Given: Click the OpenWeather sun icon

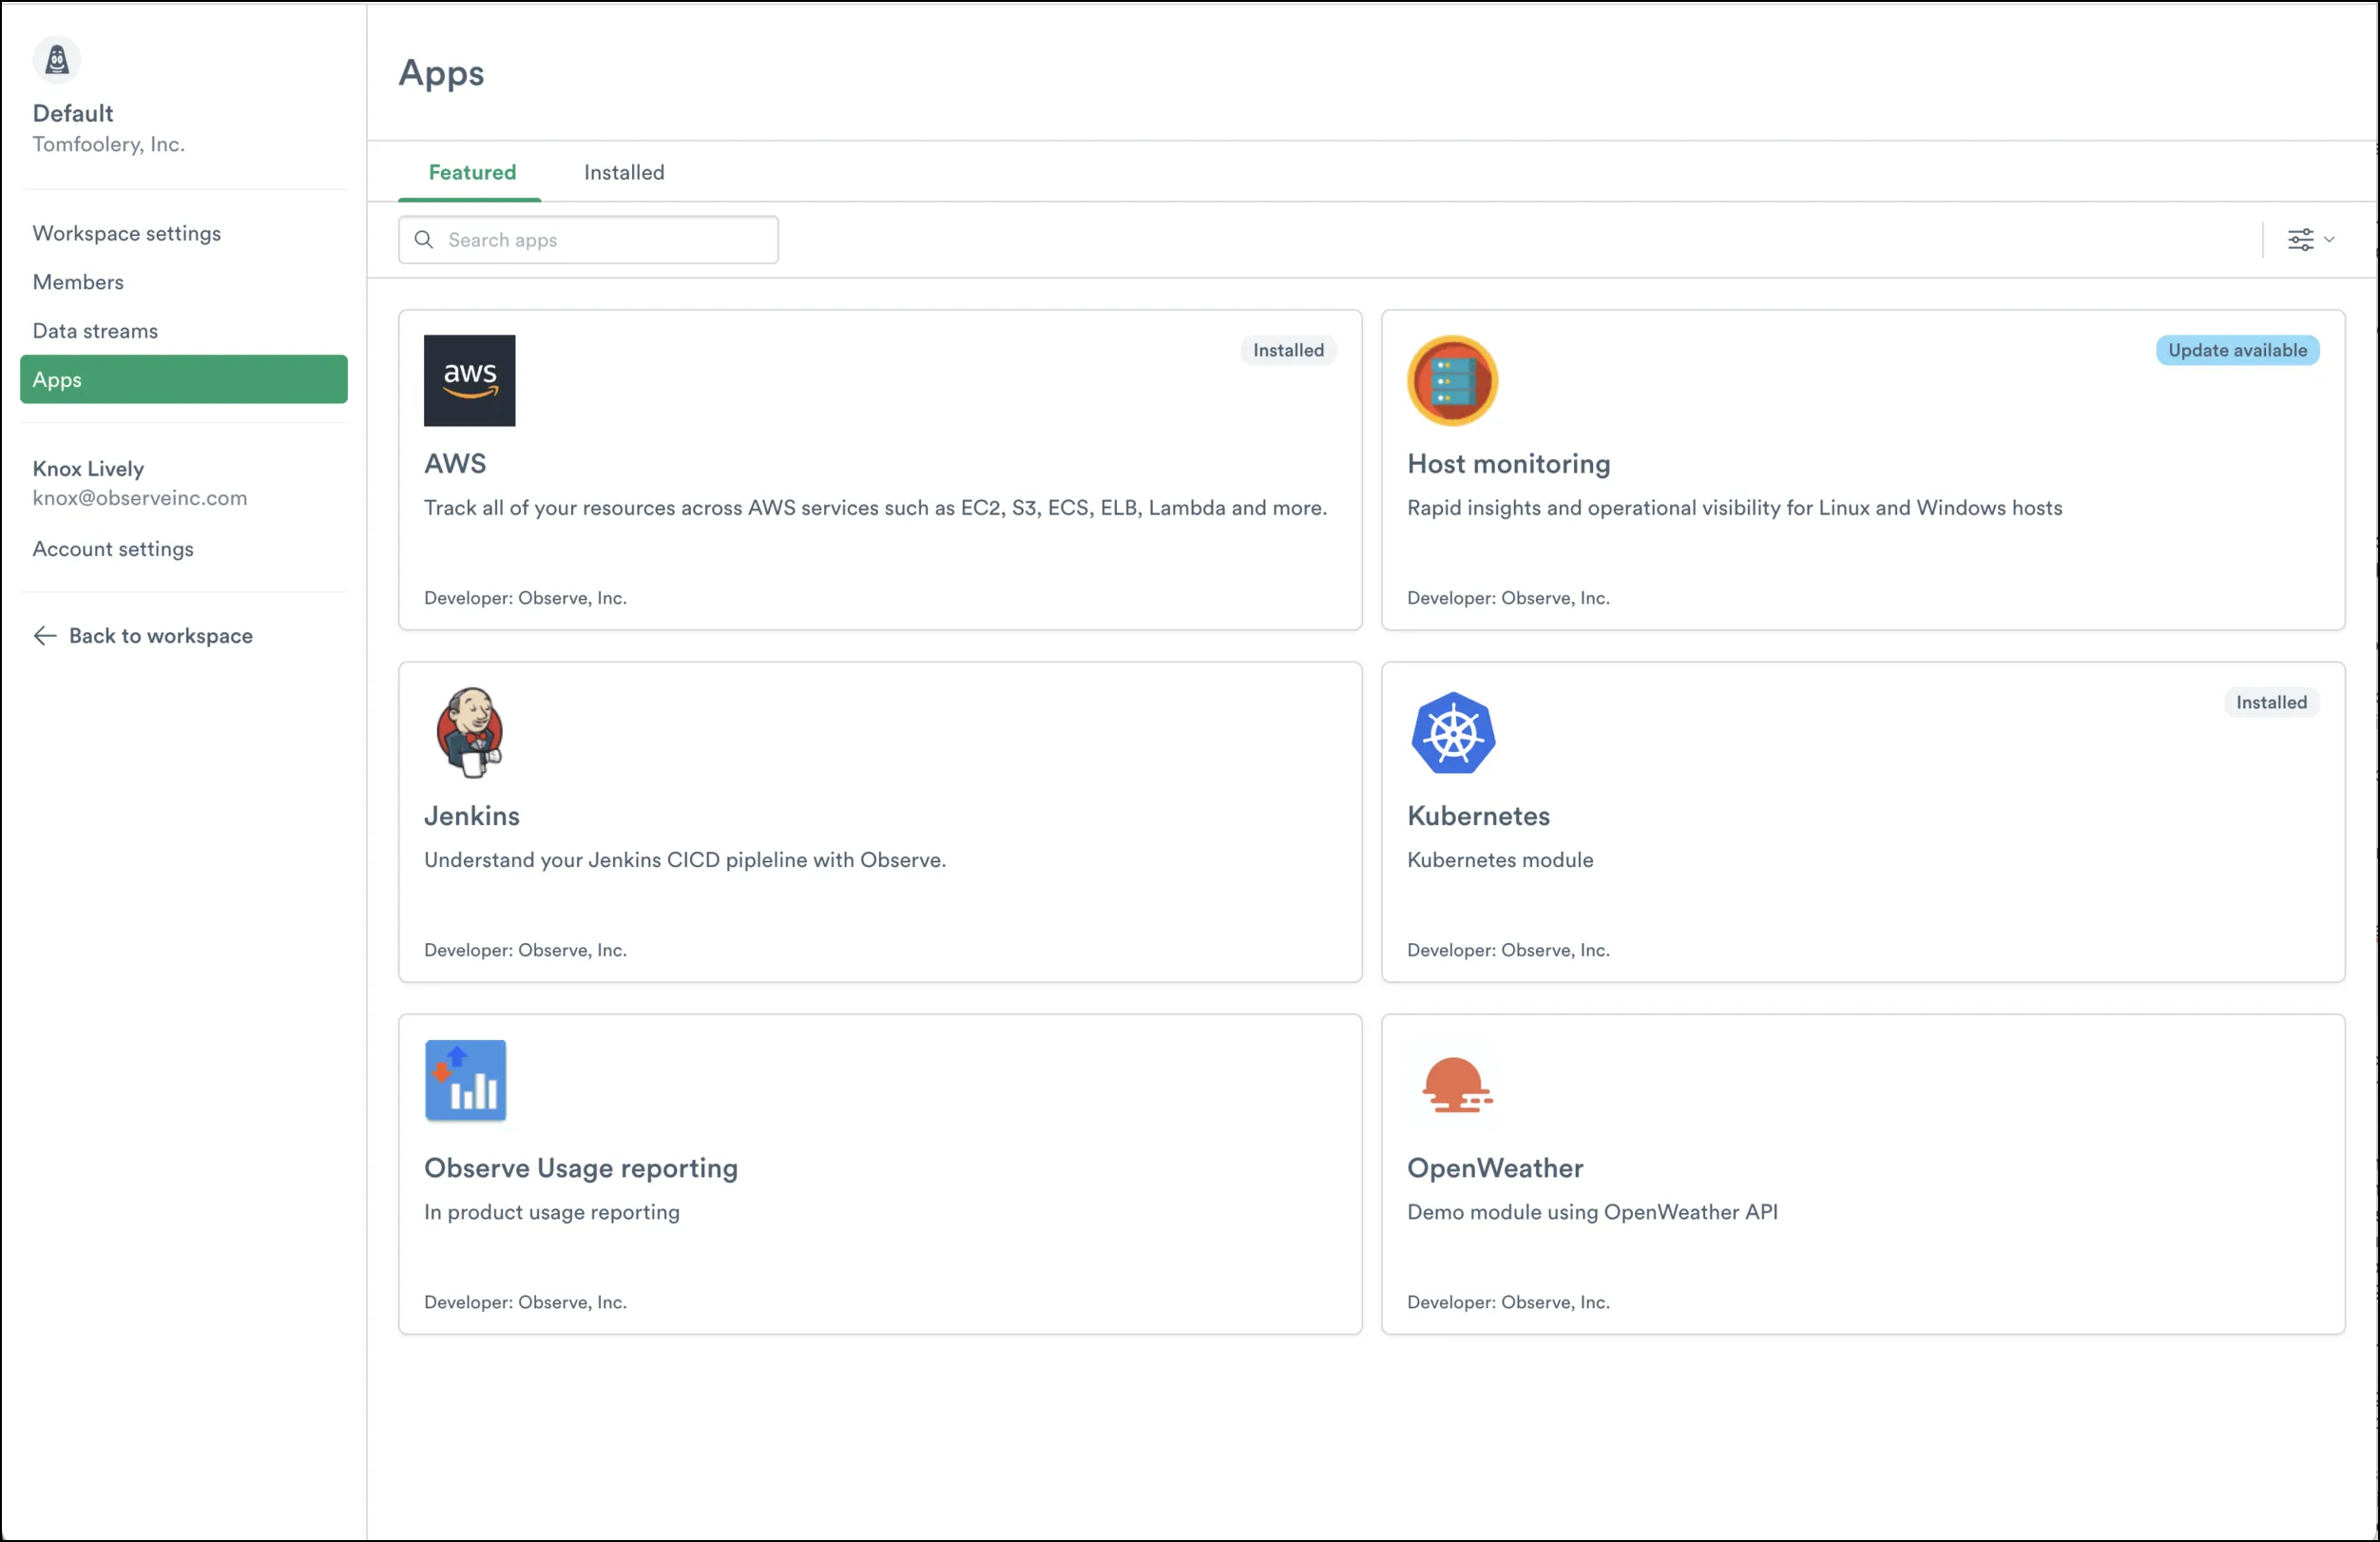Looking at the screenshot, I should coord(1457,1085).
